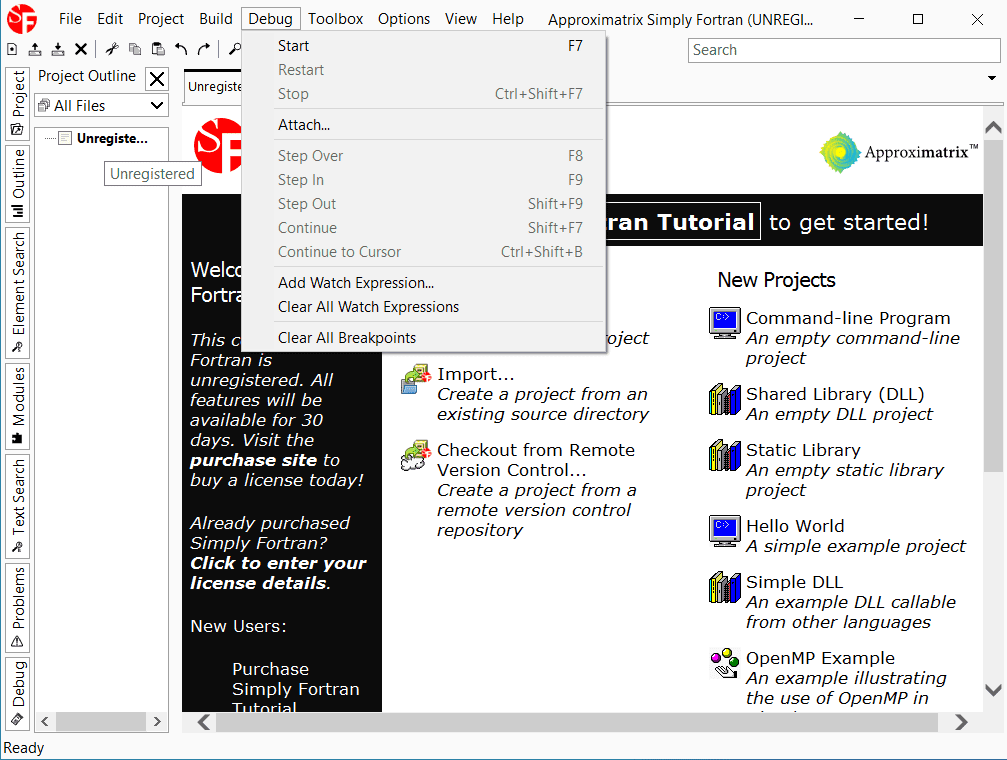Click the Import project icon

[x=416, y=379]
